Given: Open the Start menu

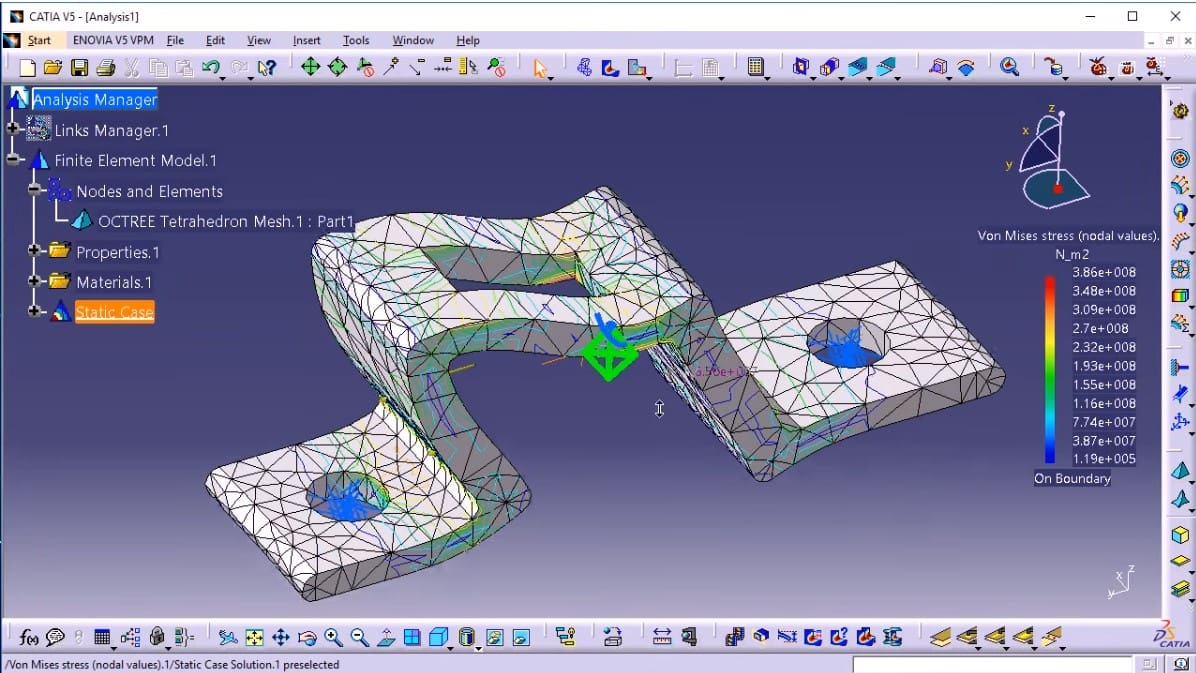Looking at the screenshot, I should click(39, 40).
